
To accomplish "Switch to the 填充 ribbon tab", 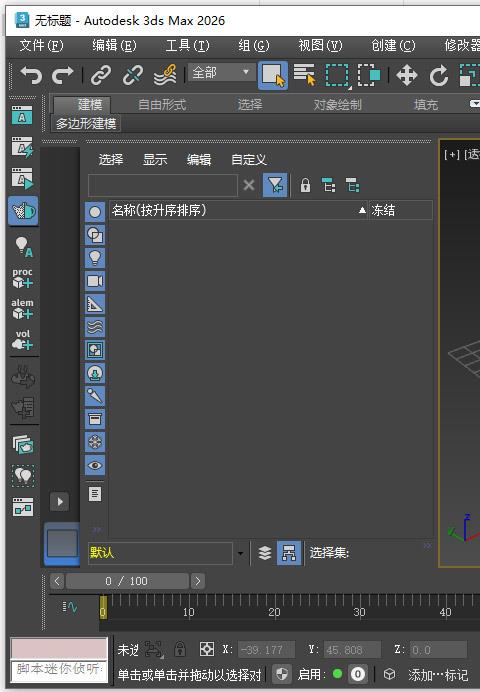I will coord(426,105).
